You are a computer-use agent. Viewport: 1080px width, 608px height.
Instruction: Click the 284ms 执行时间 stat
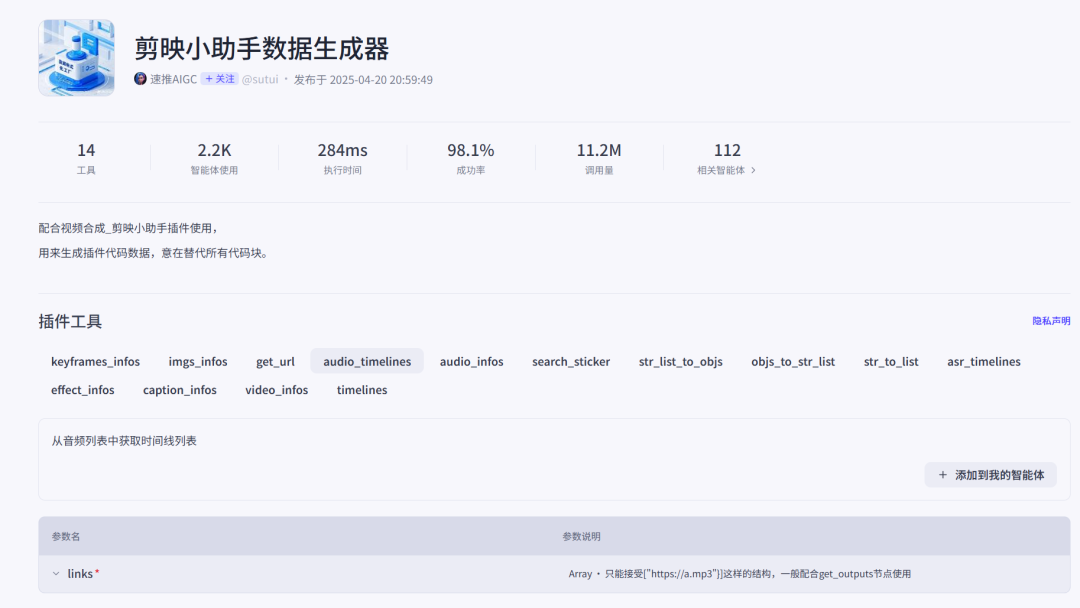tap(342, 158)
